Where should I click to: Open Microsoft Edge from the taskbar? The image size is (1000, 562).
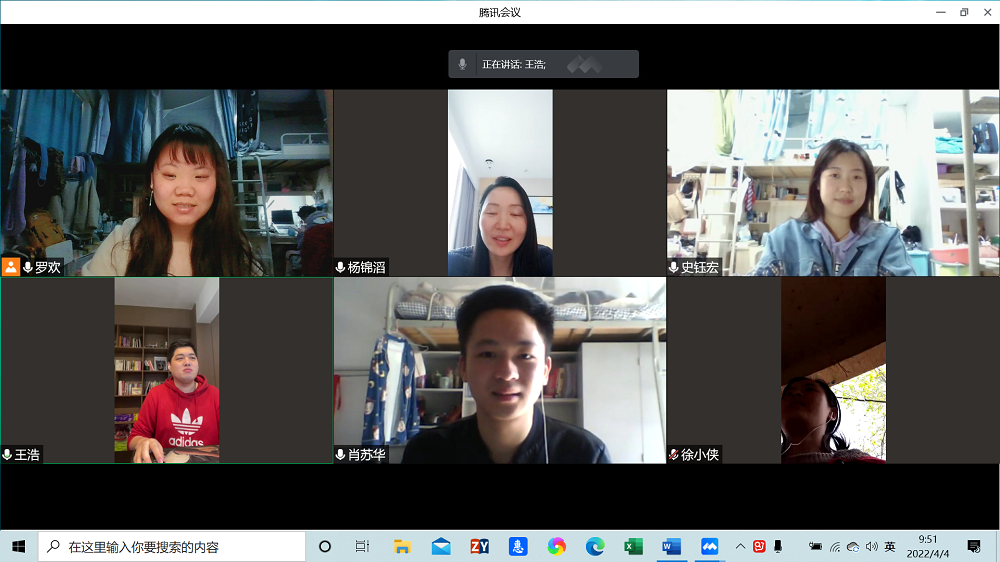595,546
